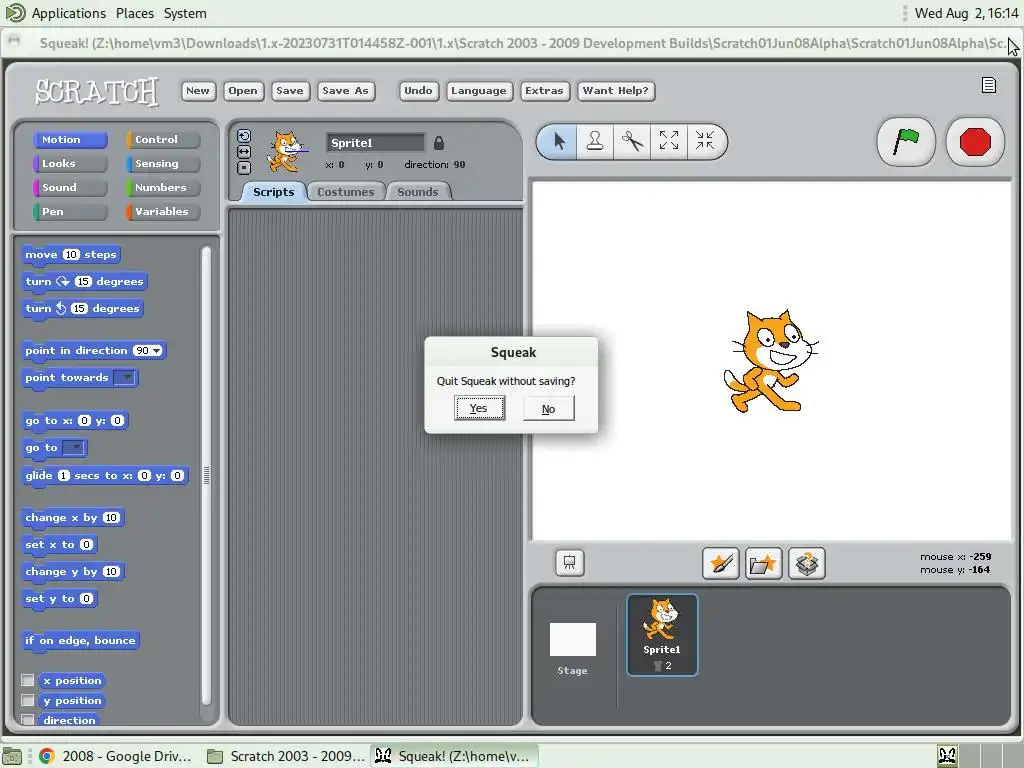
Task: Select the scissors delete tool
Action: (x=632, y=141)
